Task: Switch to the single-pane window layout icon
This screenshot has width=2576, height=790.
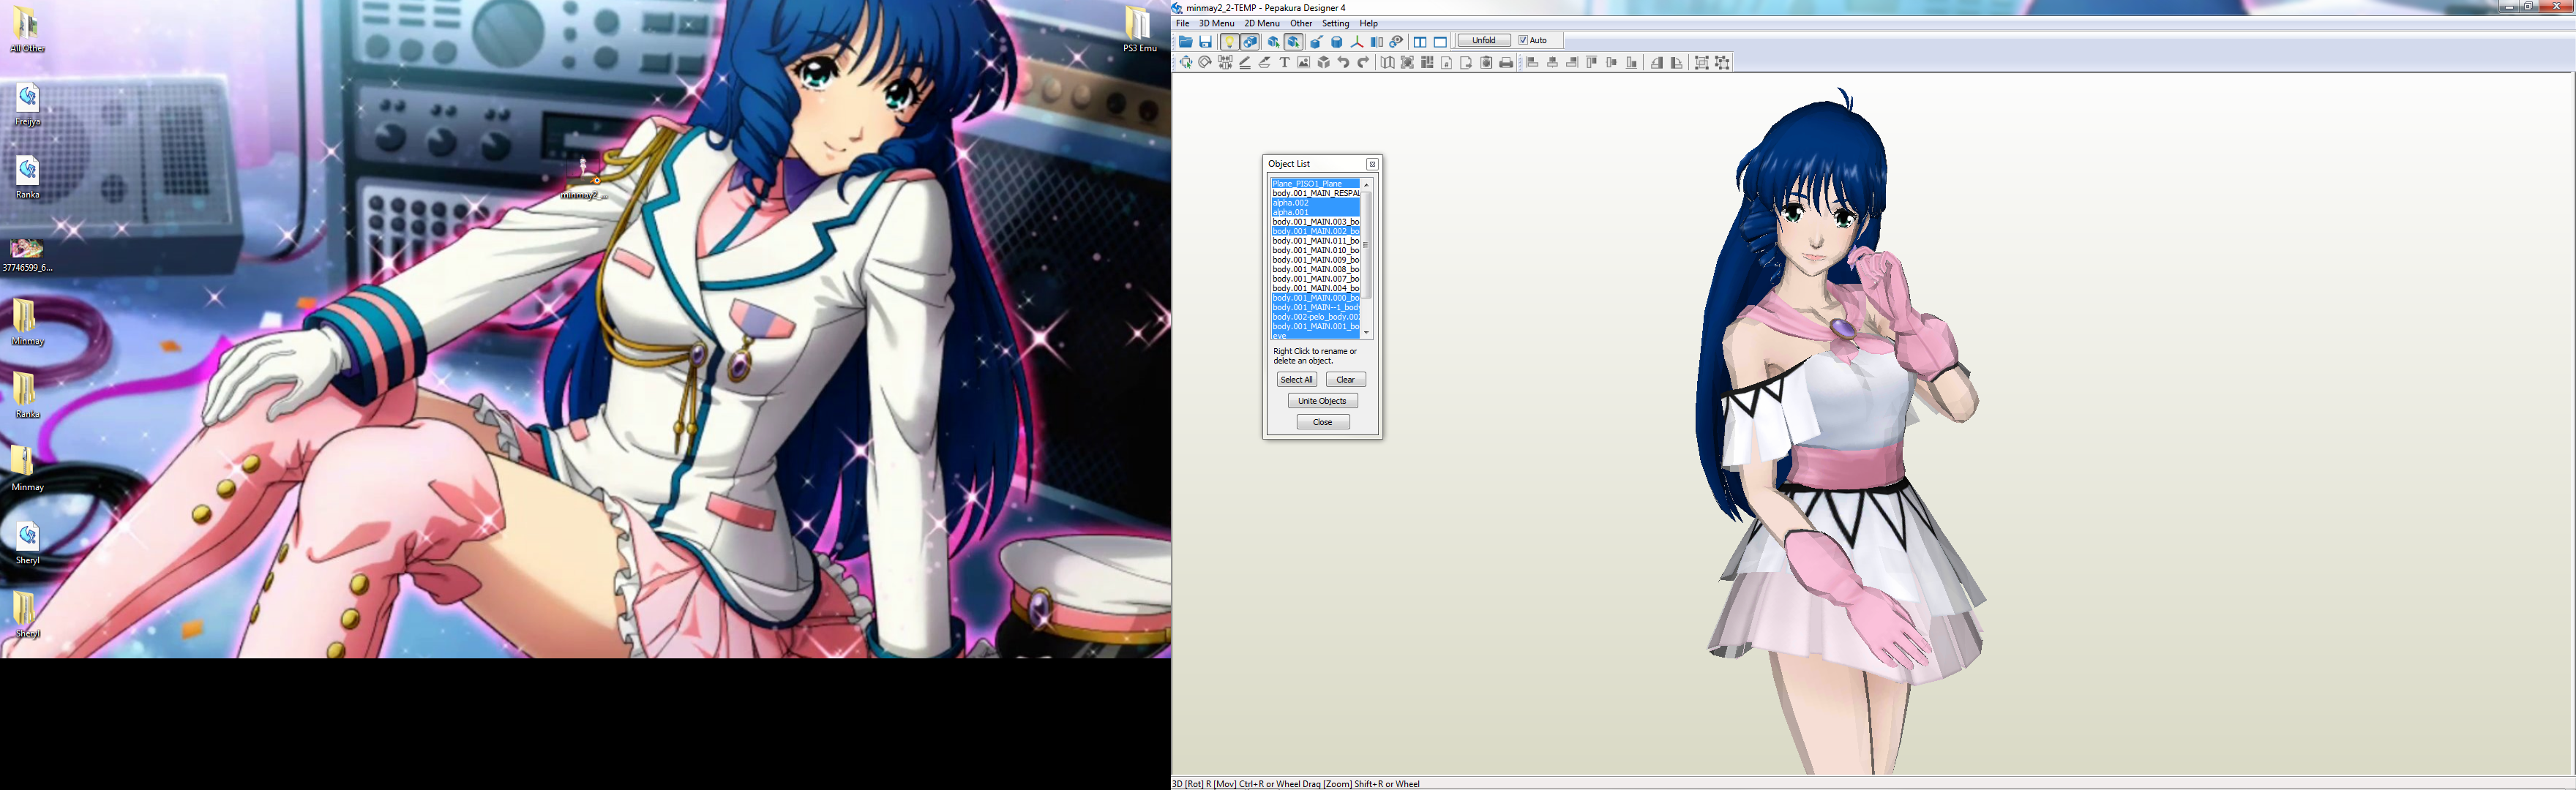Action: click(x=1440, y=42)
